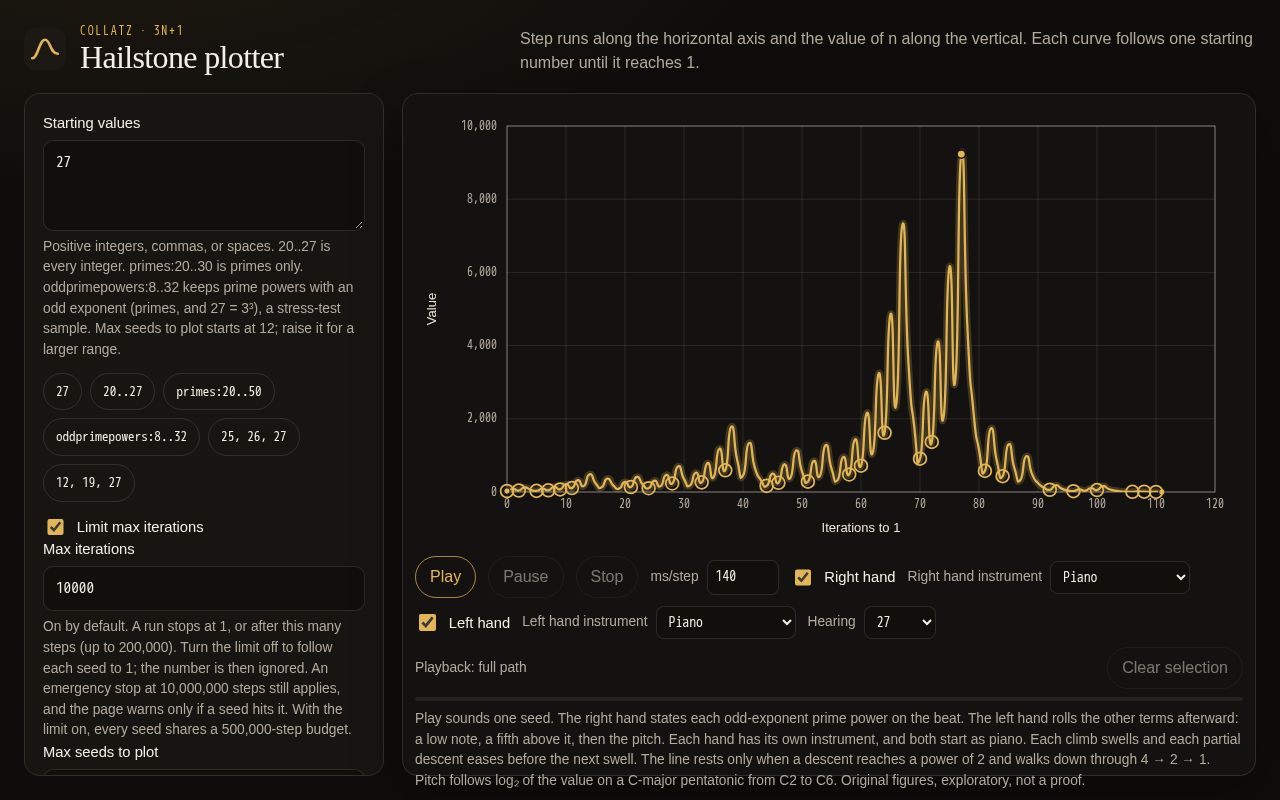Viewport: 1280px width, 800px height.
Task: Click the 120 x-axis tick label
Action: (1215, 503)
